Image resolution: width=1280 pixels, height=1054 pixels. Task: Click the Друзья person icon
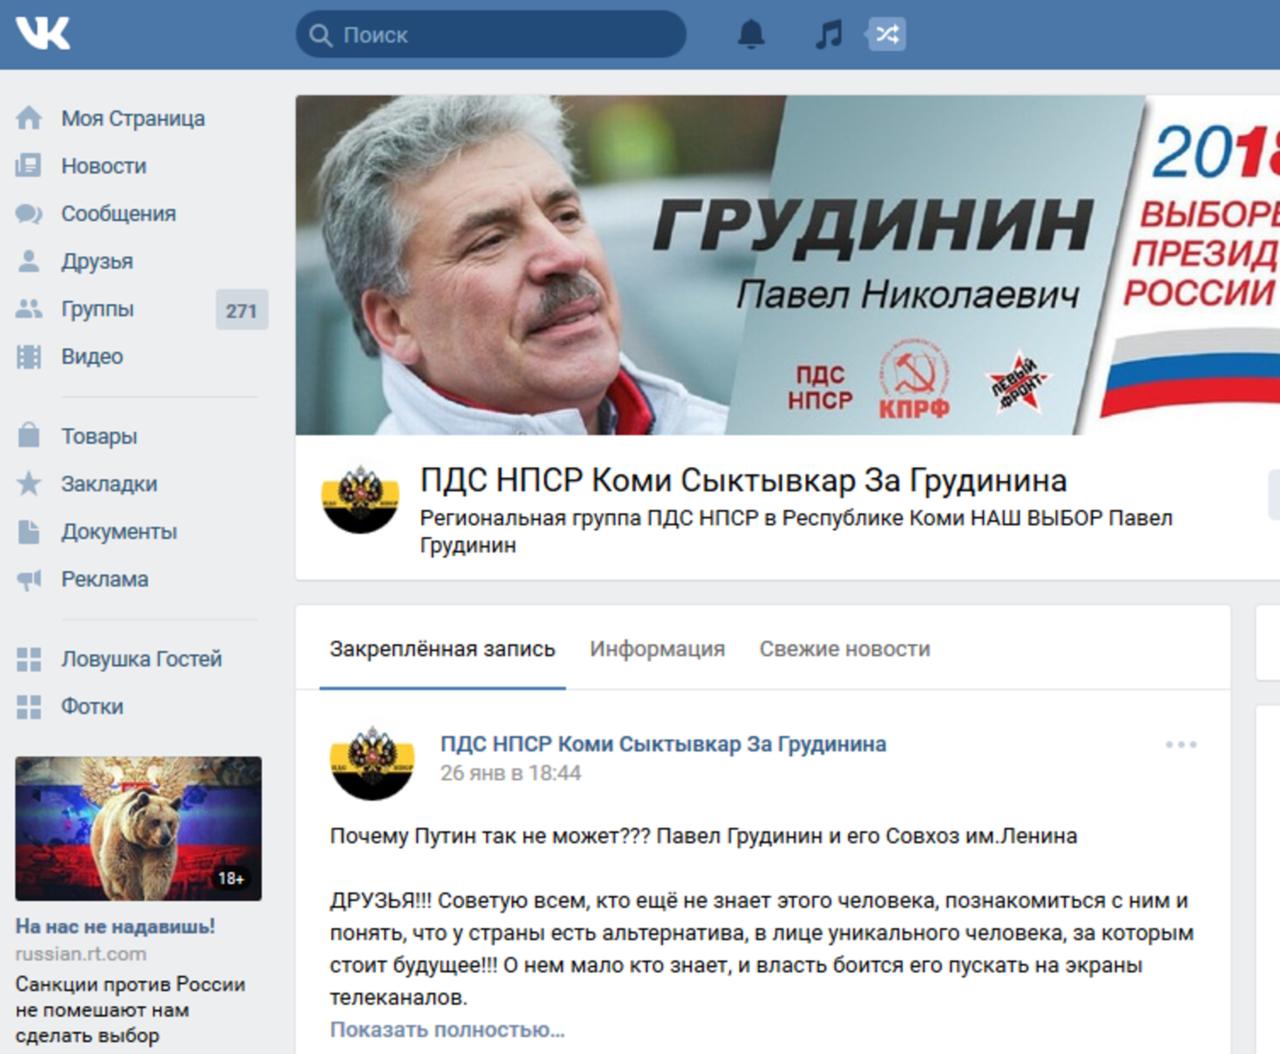pyautogui.click(x=29, y=261)
